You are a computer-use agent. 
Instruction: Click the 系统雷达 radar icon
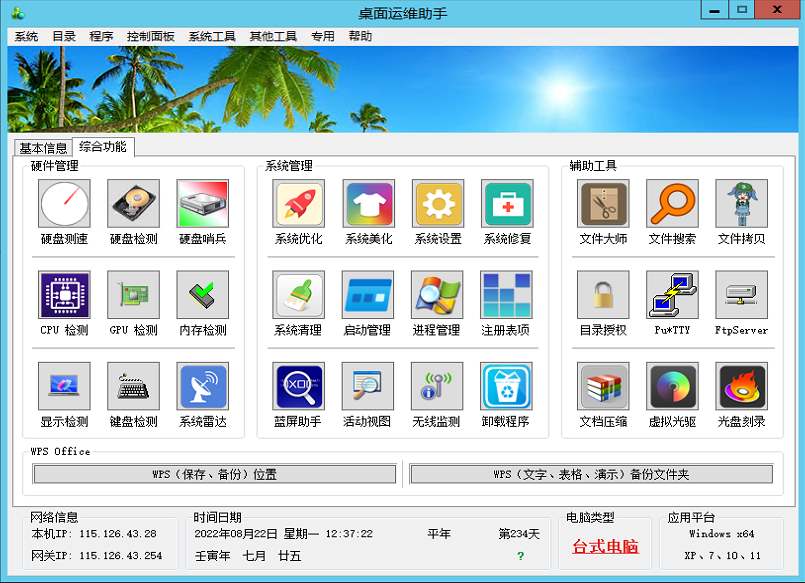click(202, 387)
